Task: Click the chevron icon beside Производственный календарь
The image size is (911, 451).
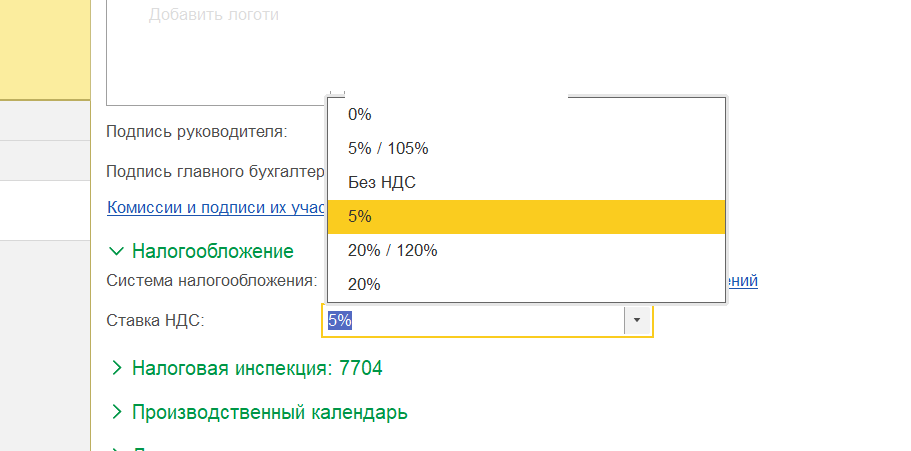Action: (117, 412)
